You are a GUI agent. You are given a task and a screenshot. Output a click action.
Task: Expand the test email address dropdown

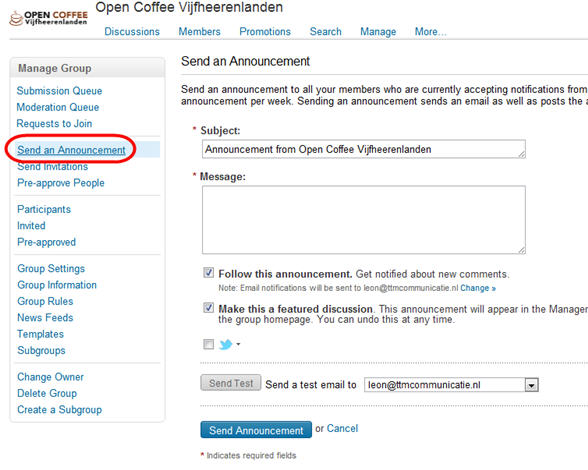pyautogui.click(x=531, y=385)
